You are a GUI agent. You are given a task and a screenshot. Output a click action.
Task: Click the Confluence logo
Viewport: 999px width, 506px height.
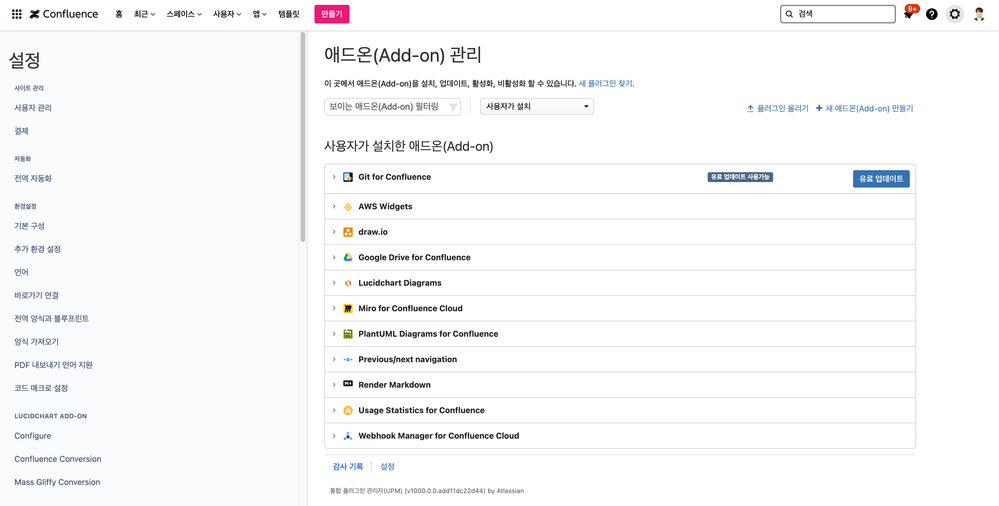pyautogui.click(x=64, y=14)
